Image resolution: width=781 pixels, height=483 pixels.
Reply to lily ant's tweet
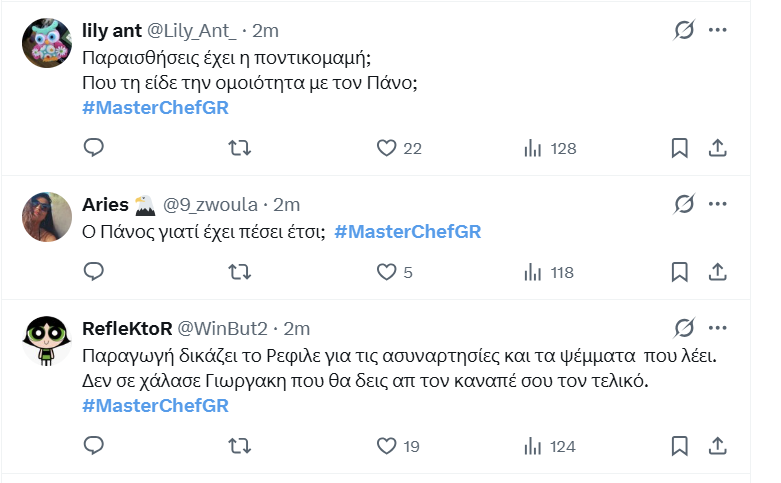[x=94, y=148]
